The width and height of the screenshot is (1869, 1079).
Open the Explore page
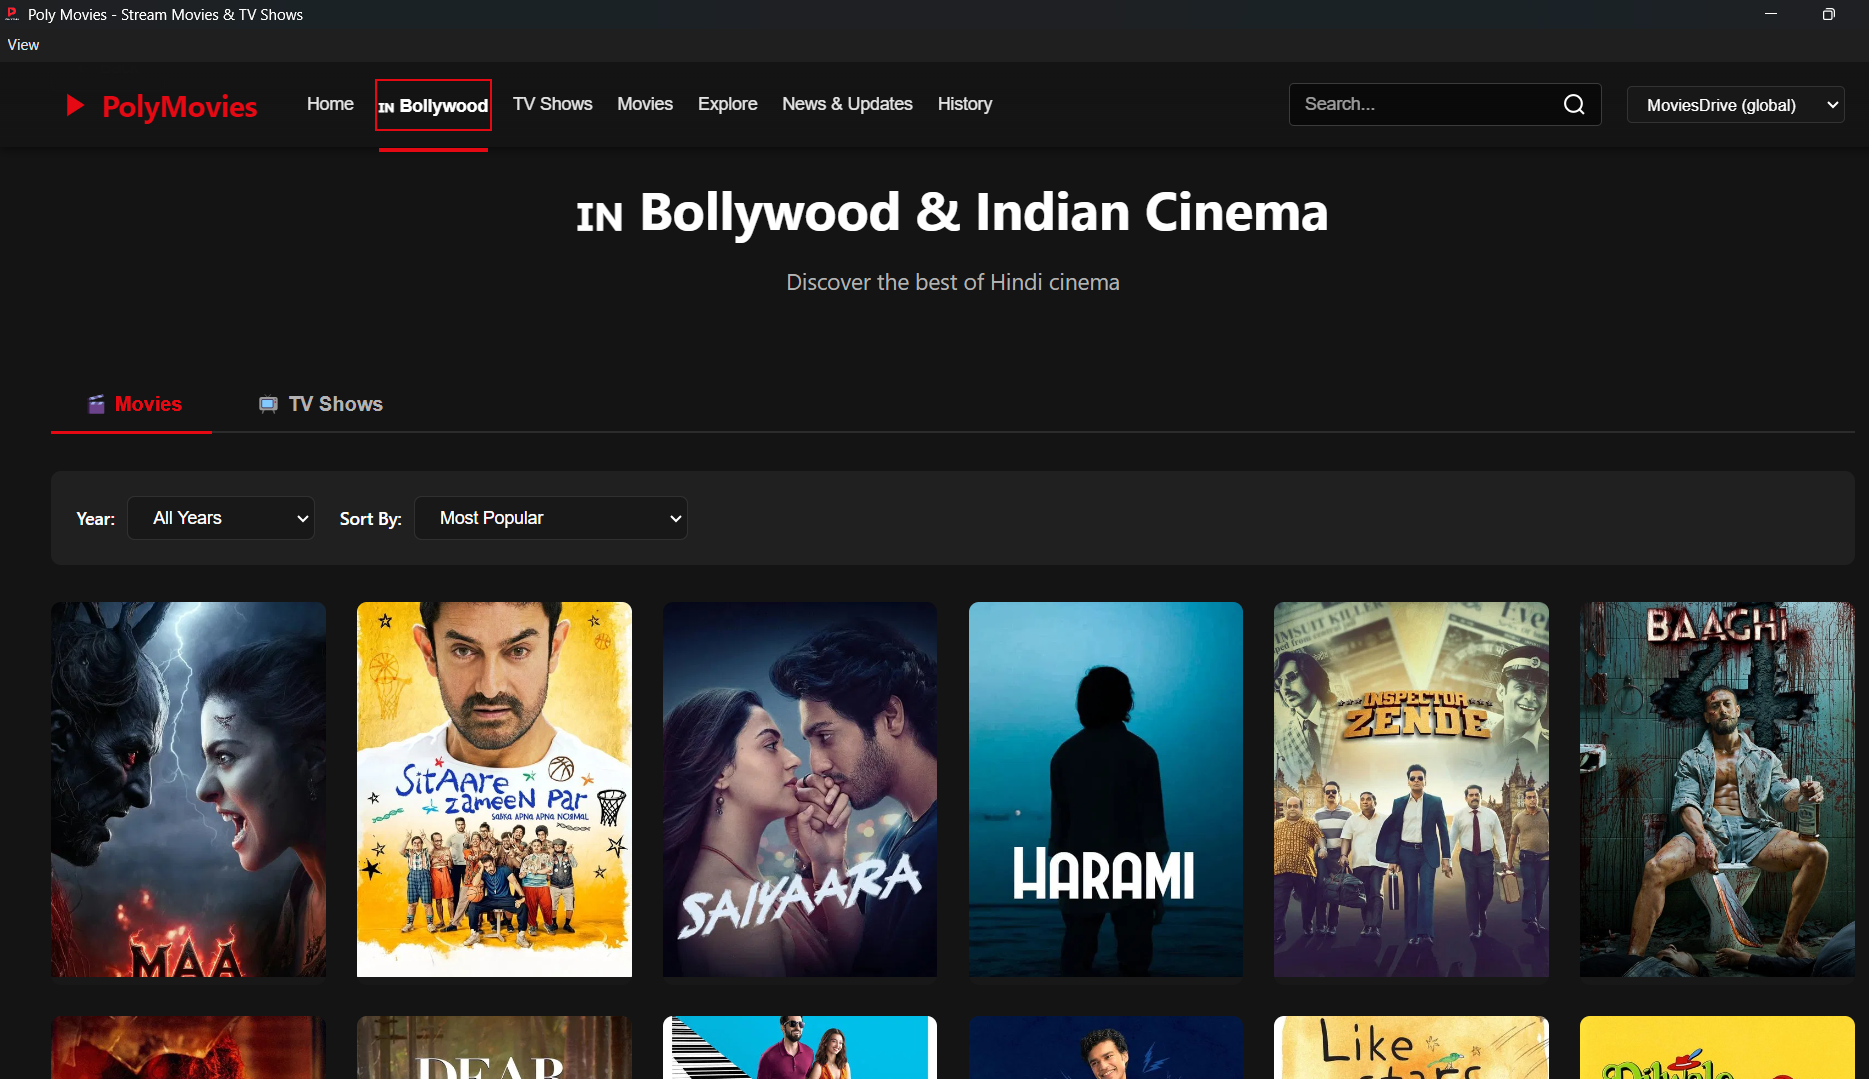tap(727, 104)
